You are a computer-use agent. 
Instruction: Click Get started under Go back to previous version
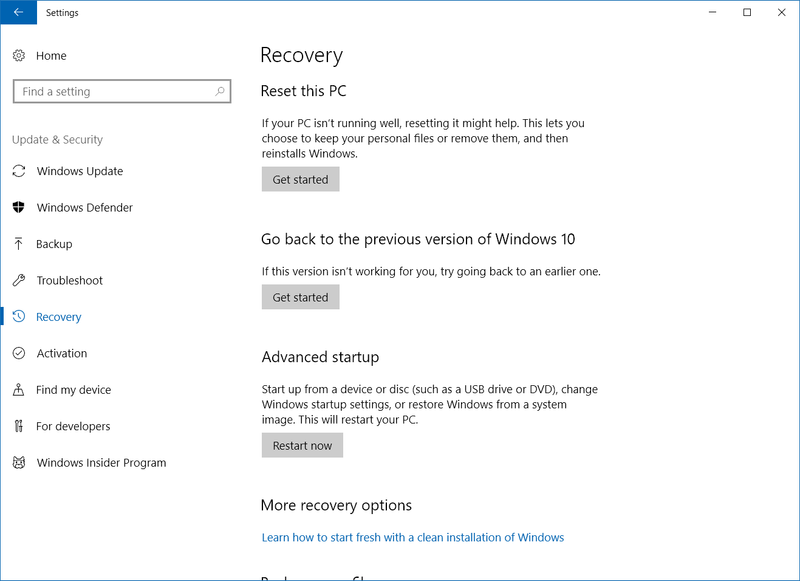point(301,297)
